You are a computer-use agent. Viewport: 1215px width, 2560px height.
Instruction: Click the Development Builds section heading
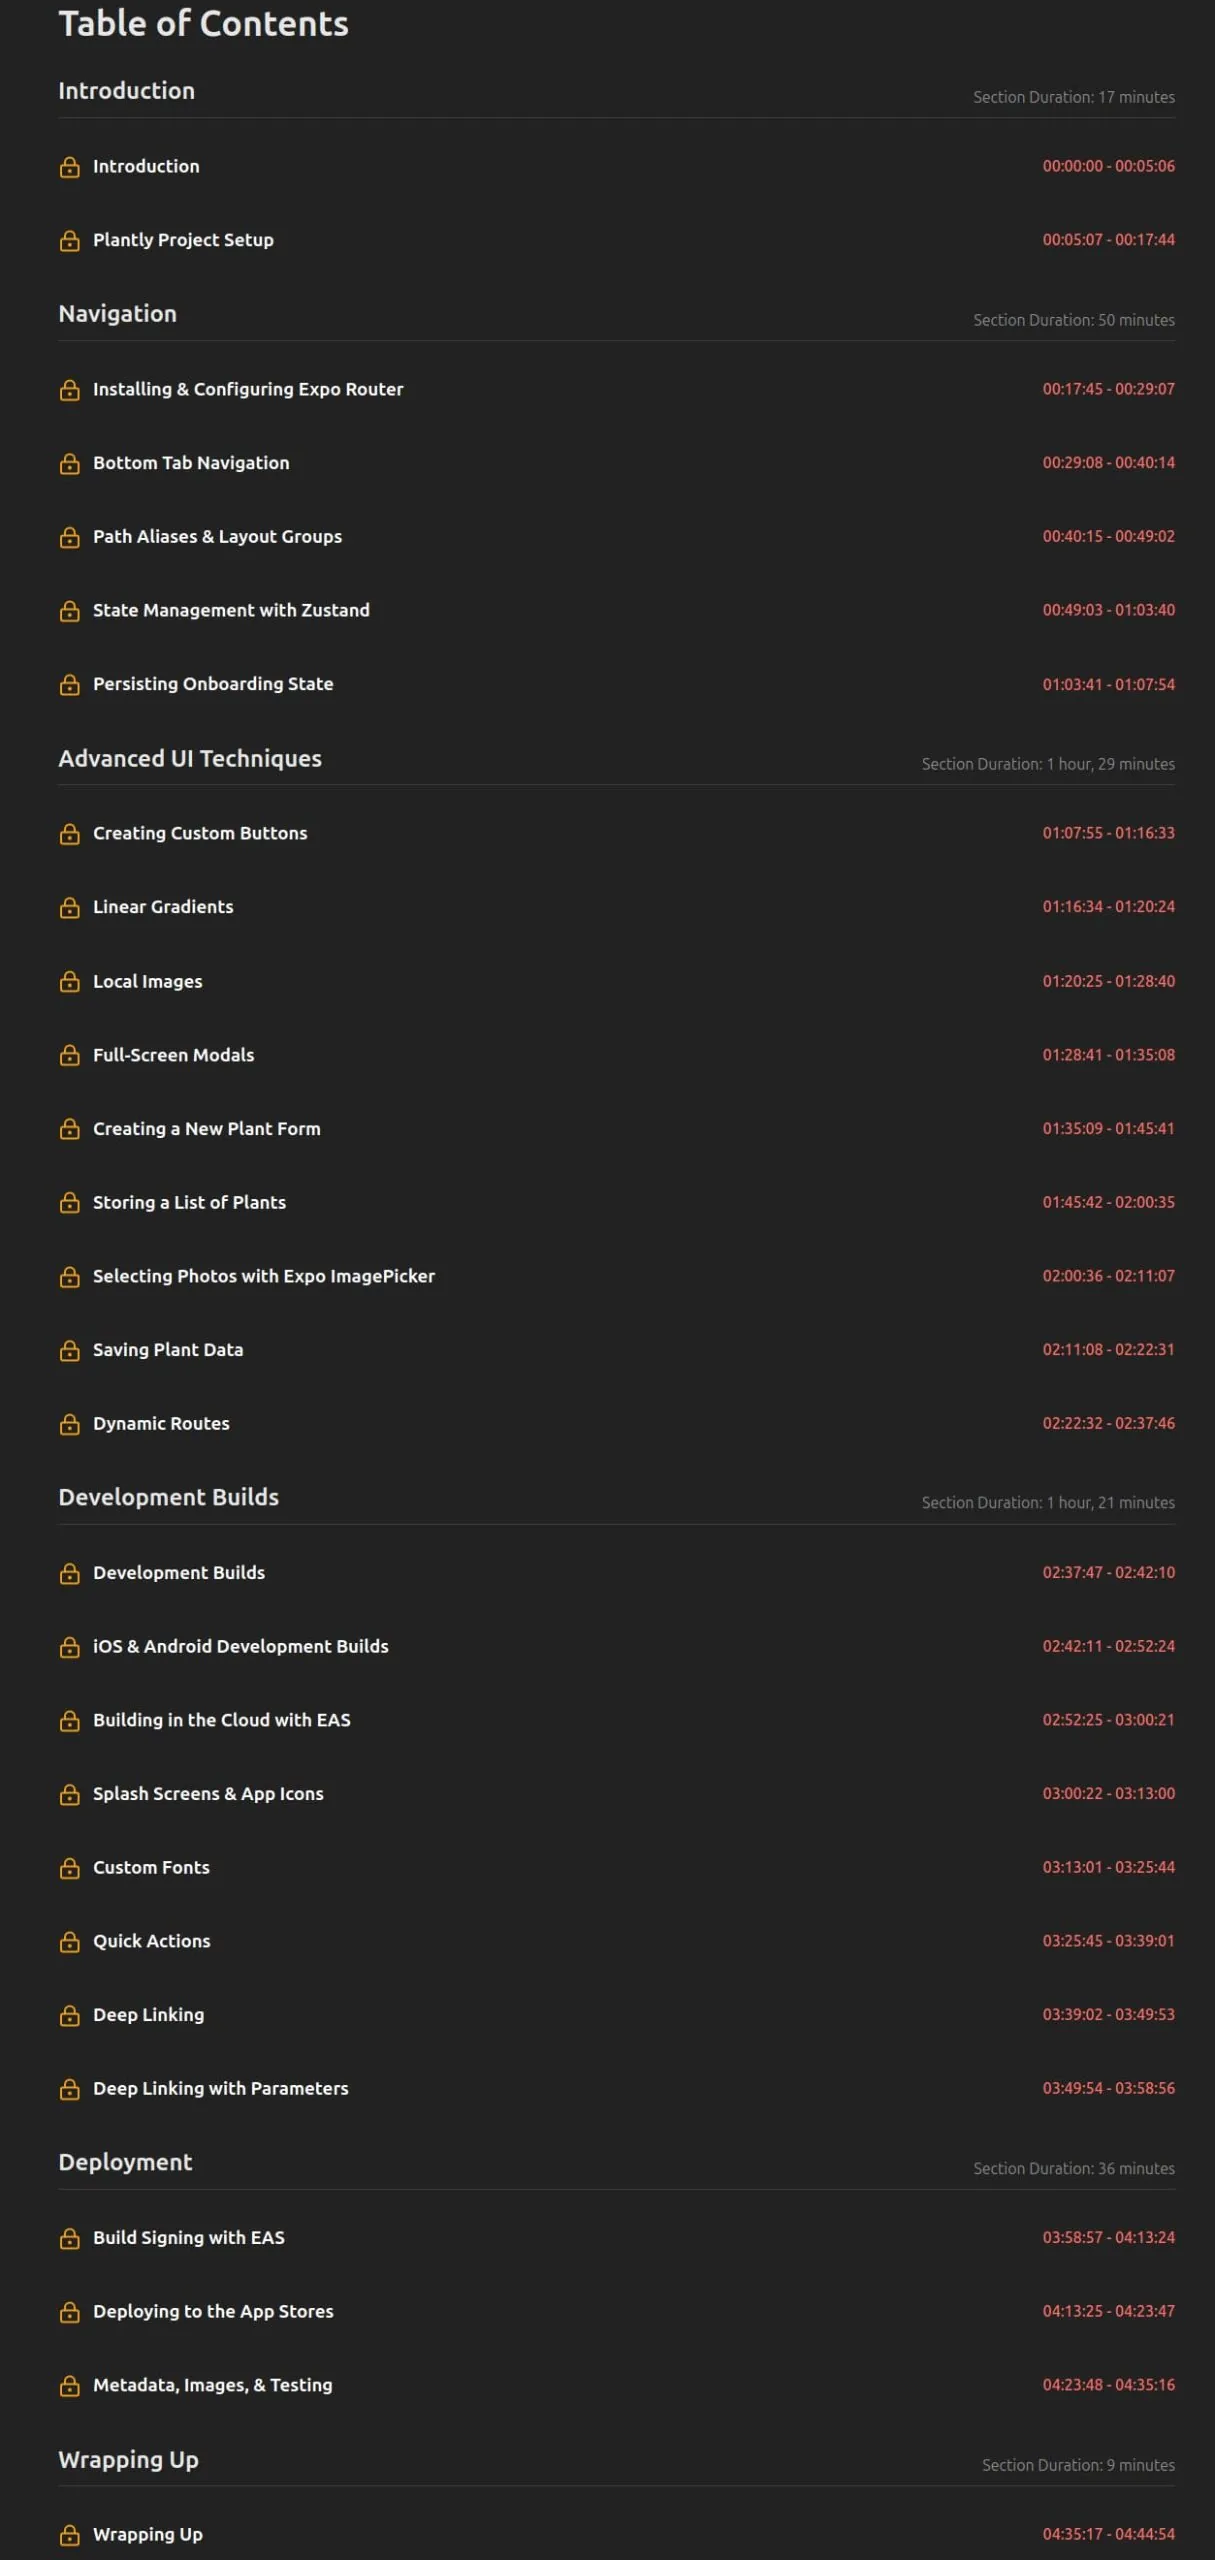pos(168,1497)
